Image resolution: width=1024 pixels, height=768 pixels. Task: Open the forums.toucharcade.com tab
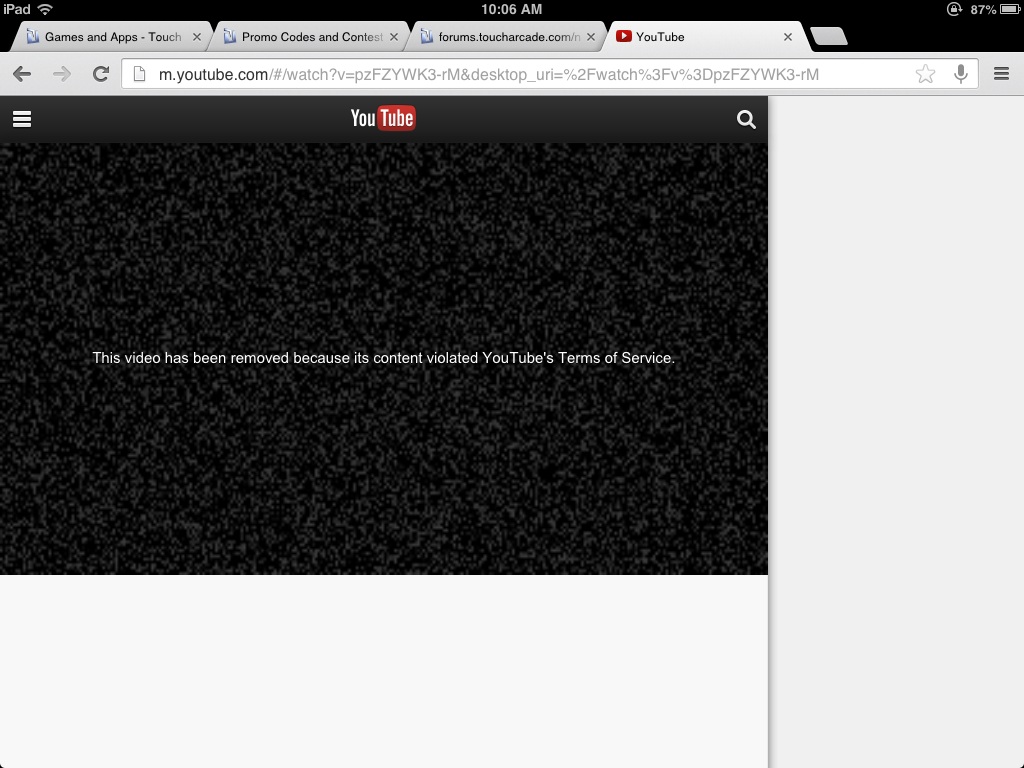[x=505, y=37]
